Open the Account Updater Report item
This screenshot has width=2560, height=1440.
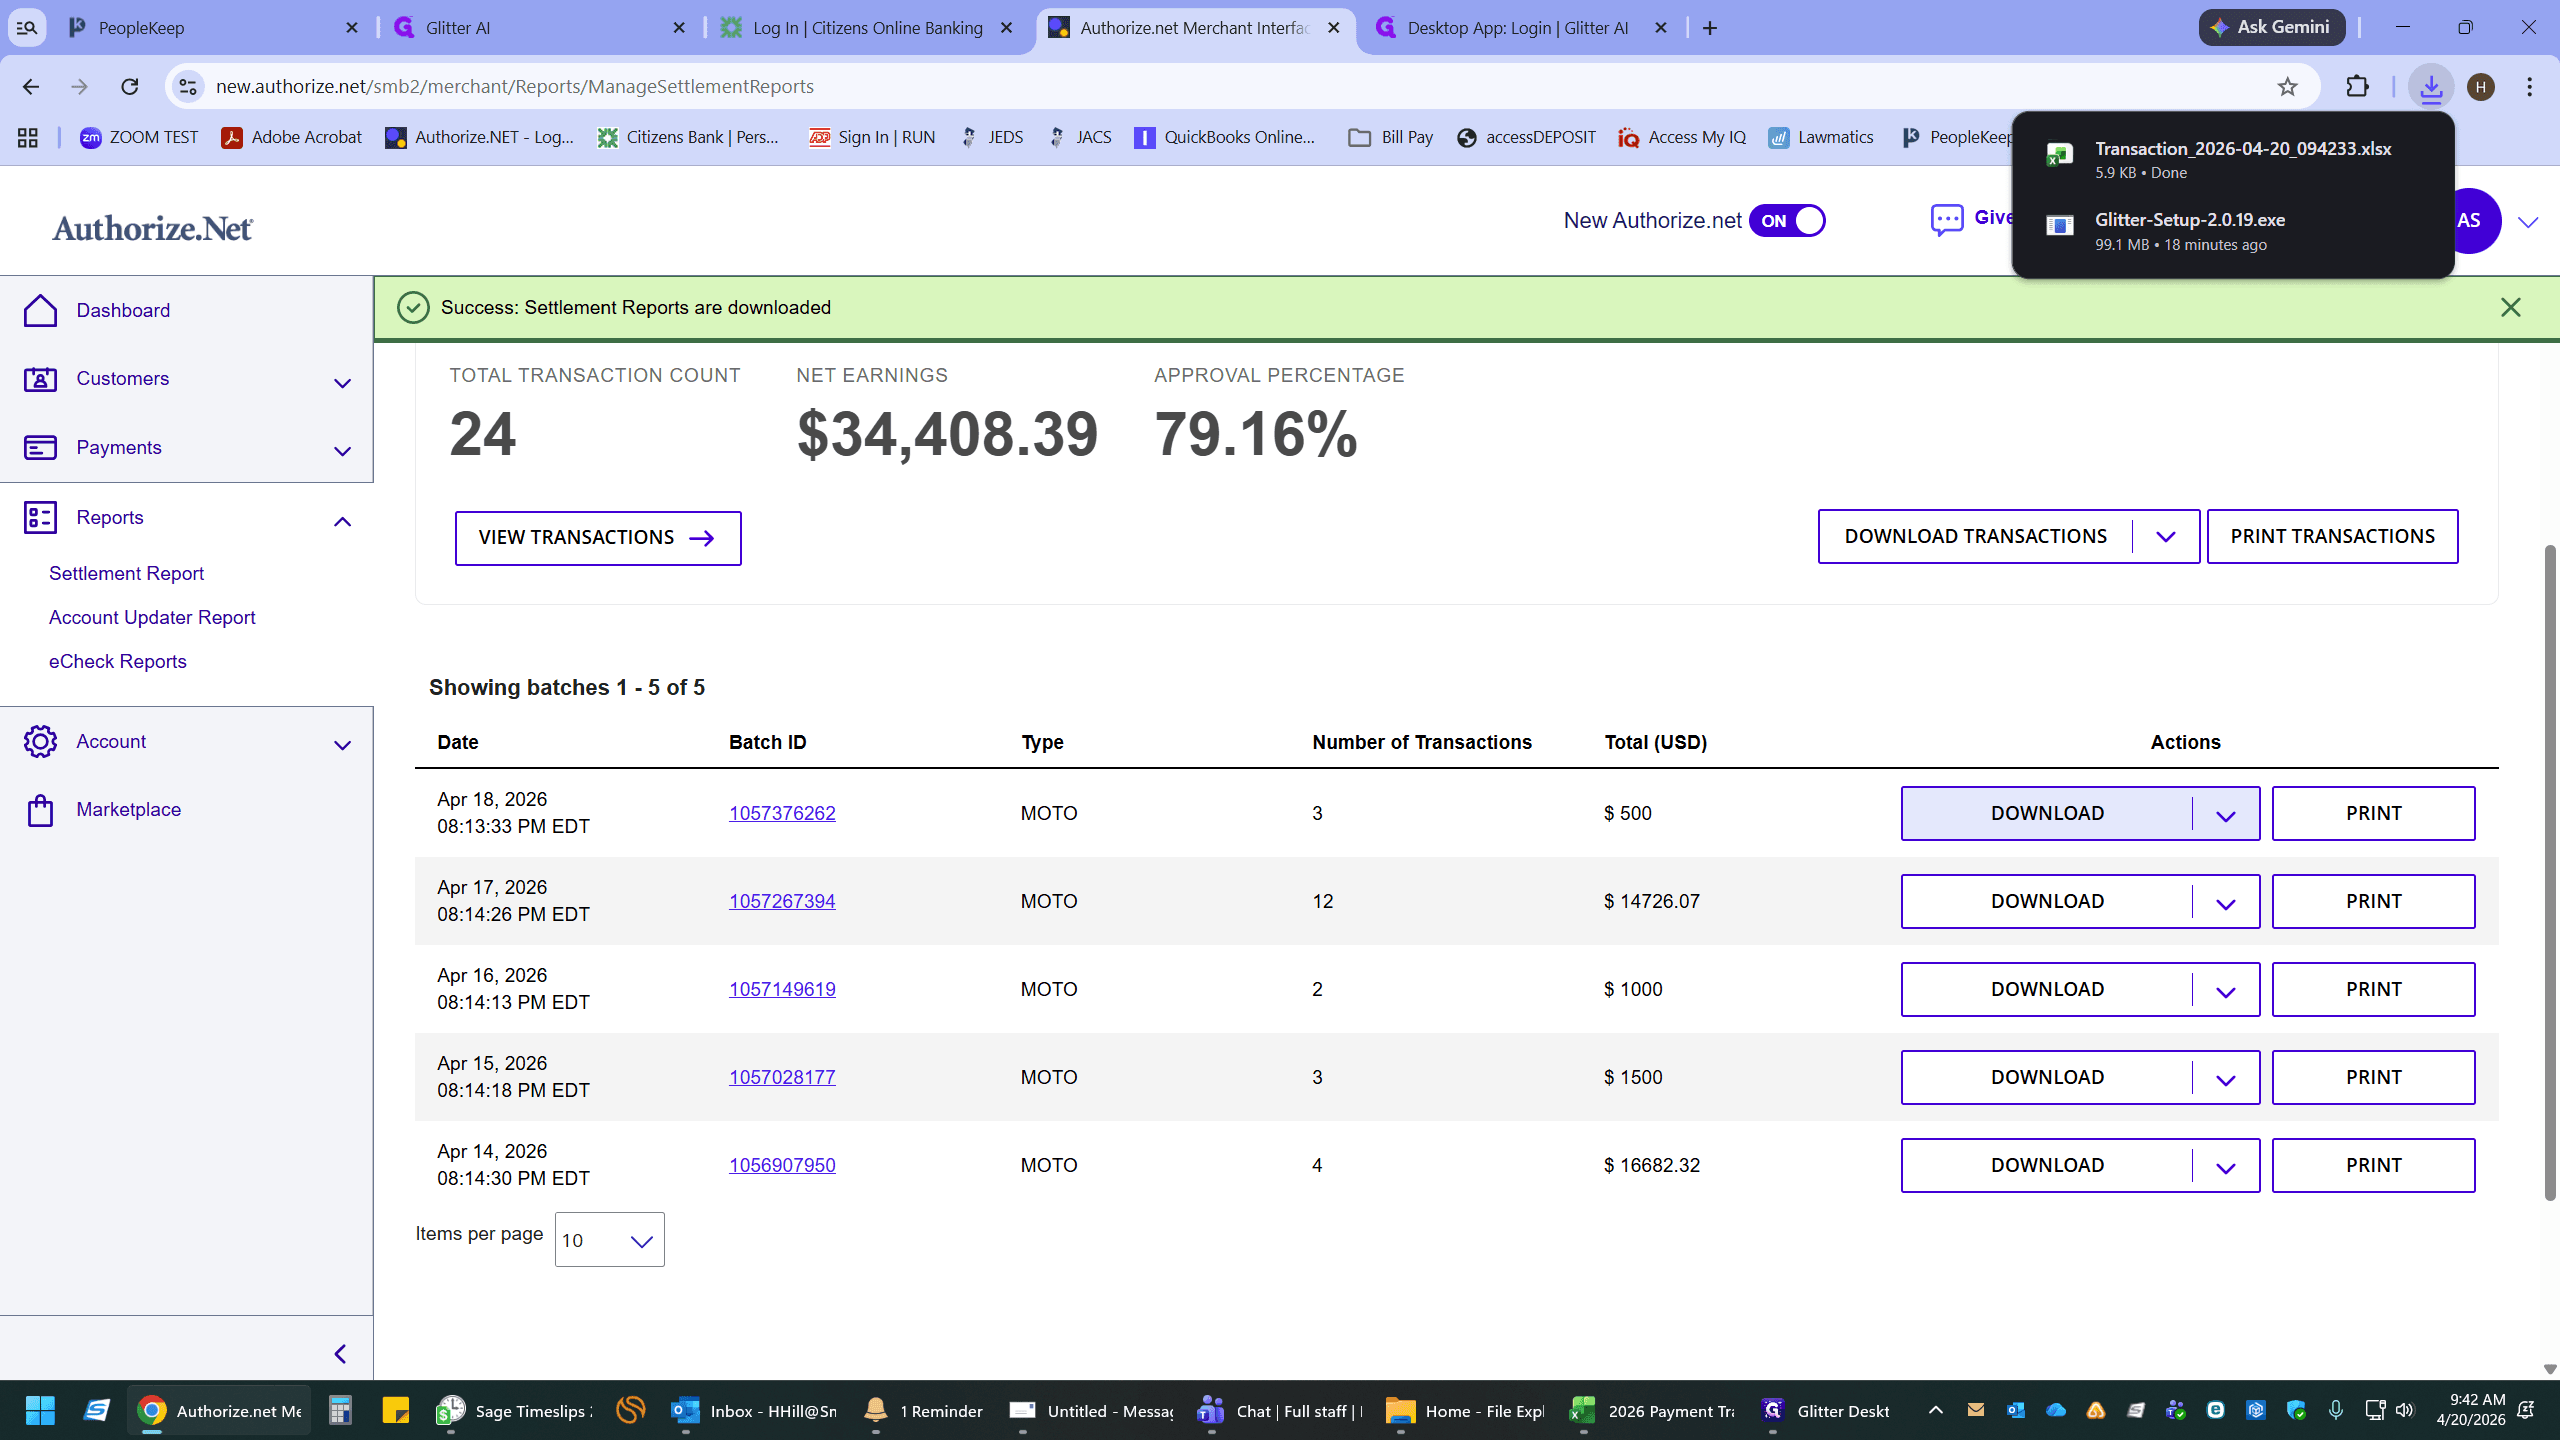pyautogui.click(x=152, y=617)
